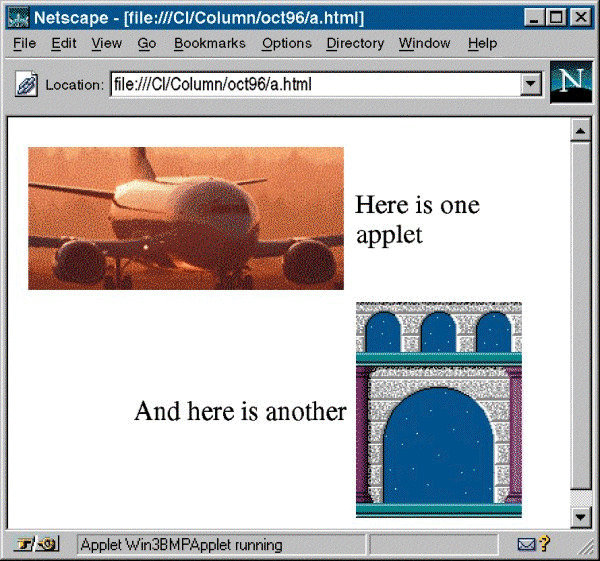Click the airplane image applet
This screenshot has width=600, height=561.
tap(186, 218)
